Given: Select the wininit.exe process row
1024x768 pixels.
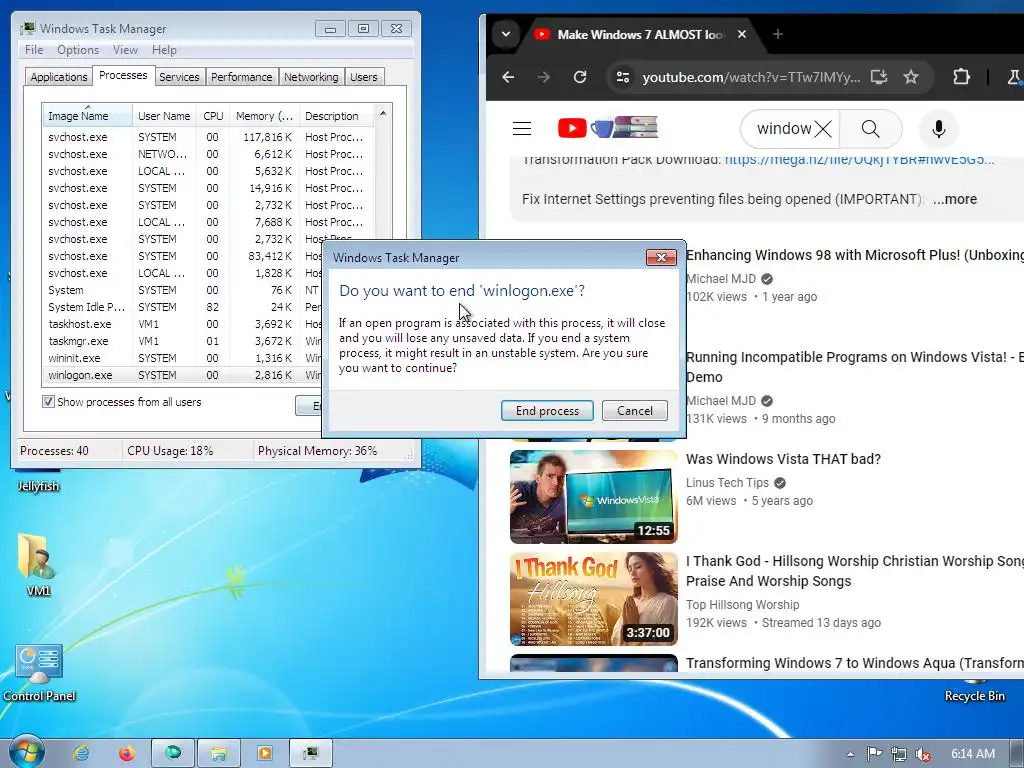Looking at the screenshot, I should [x=181, y=358].
